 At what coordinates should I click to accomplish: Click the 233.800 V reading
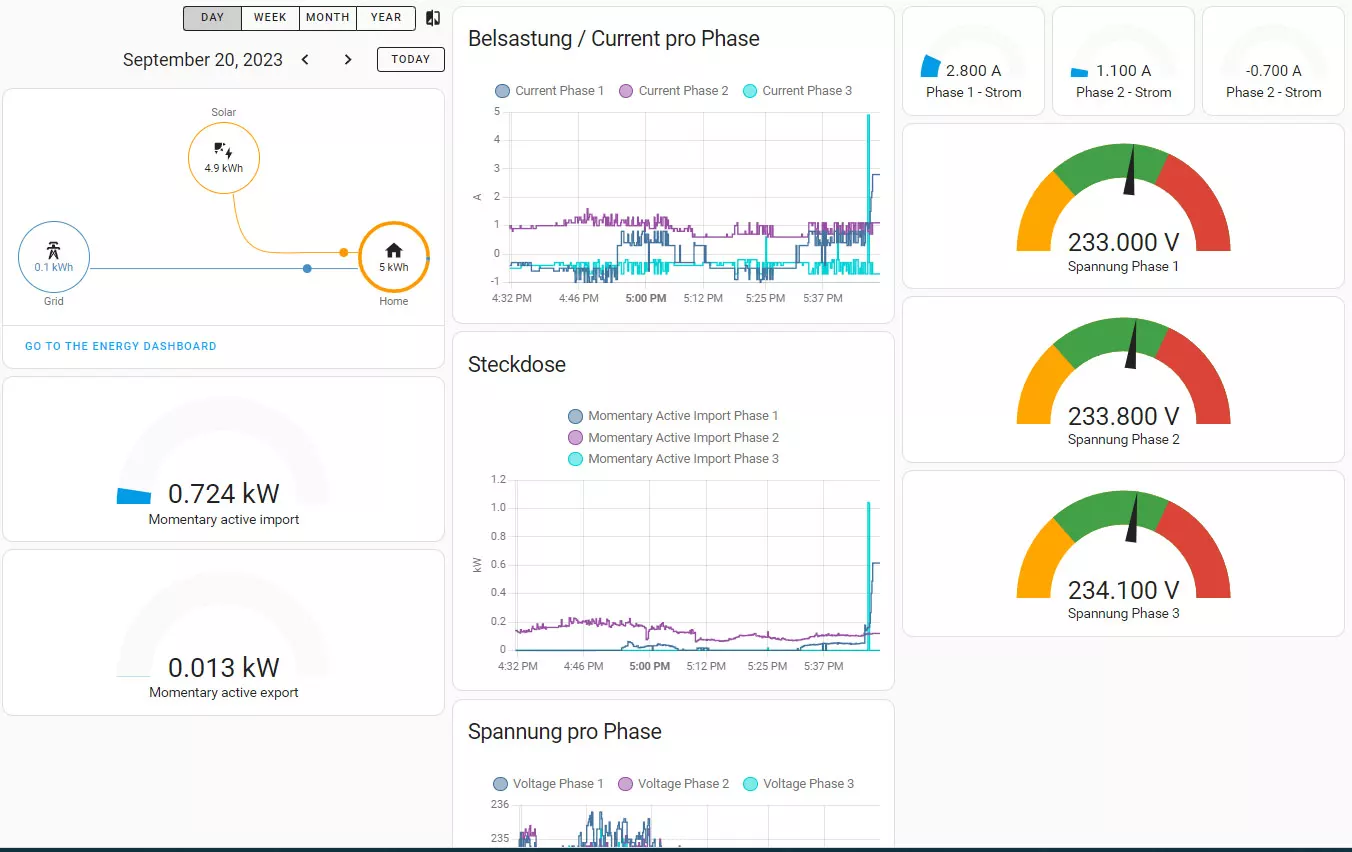[x=1123, y=416]
